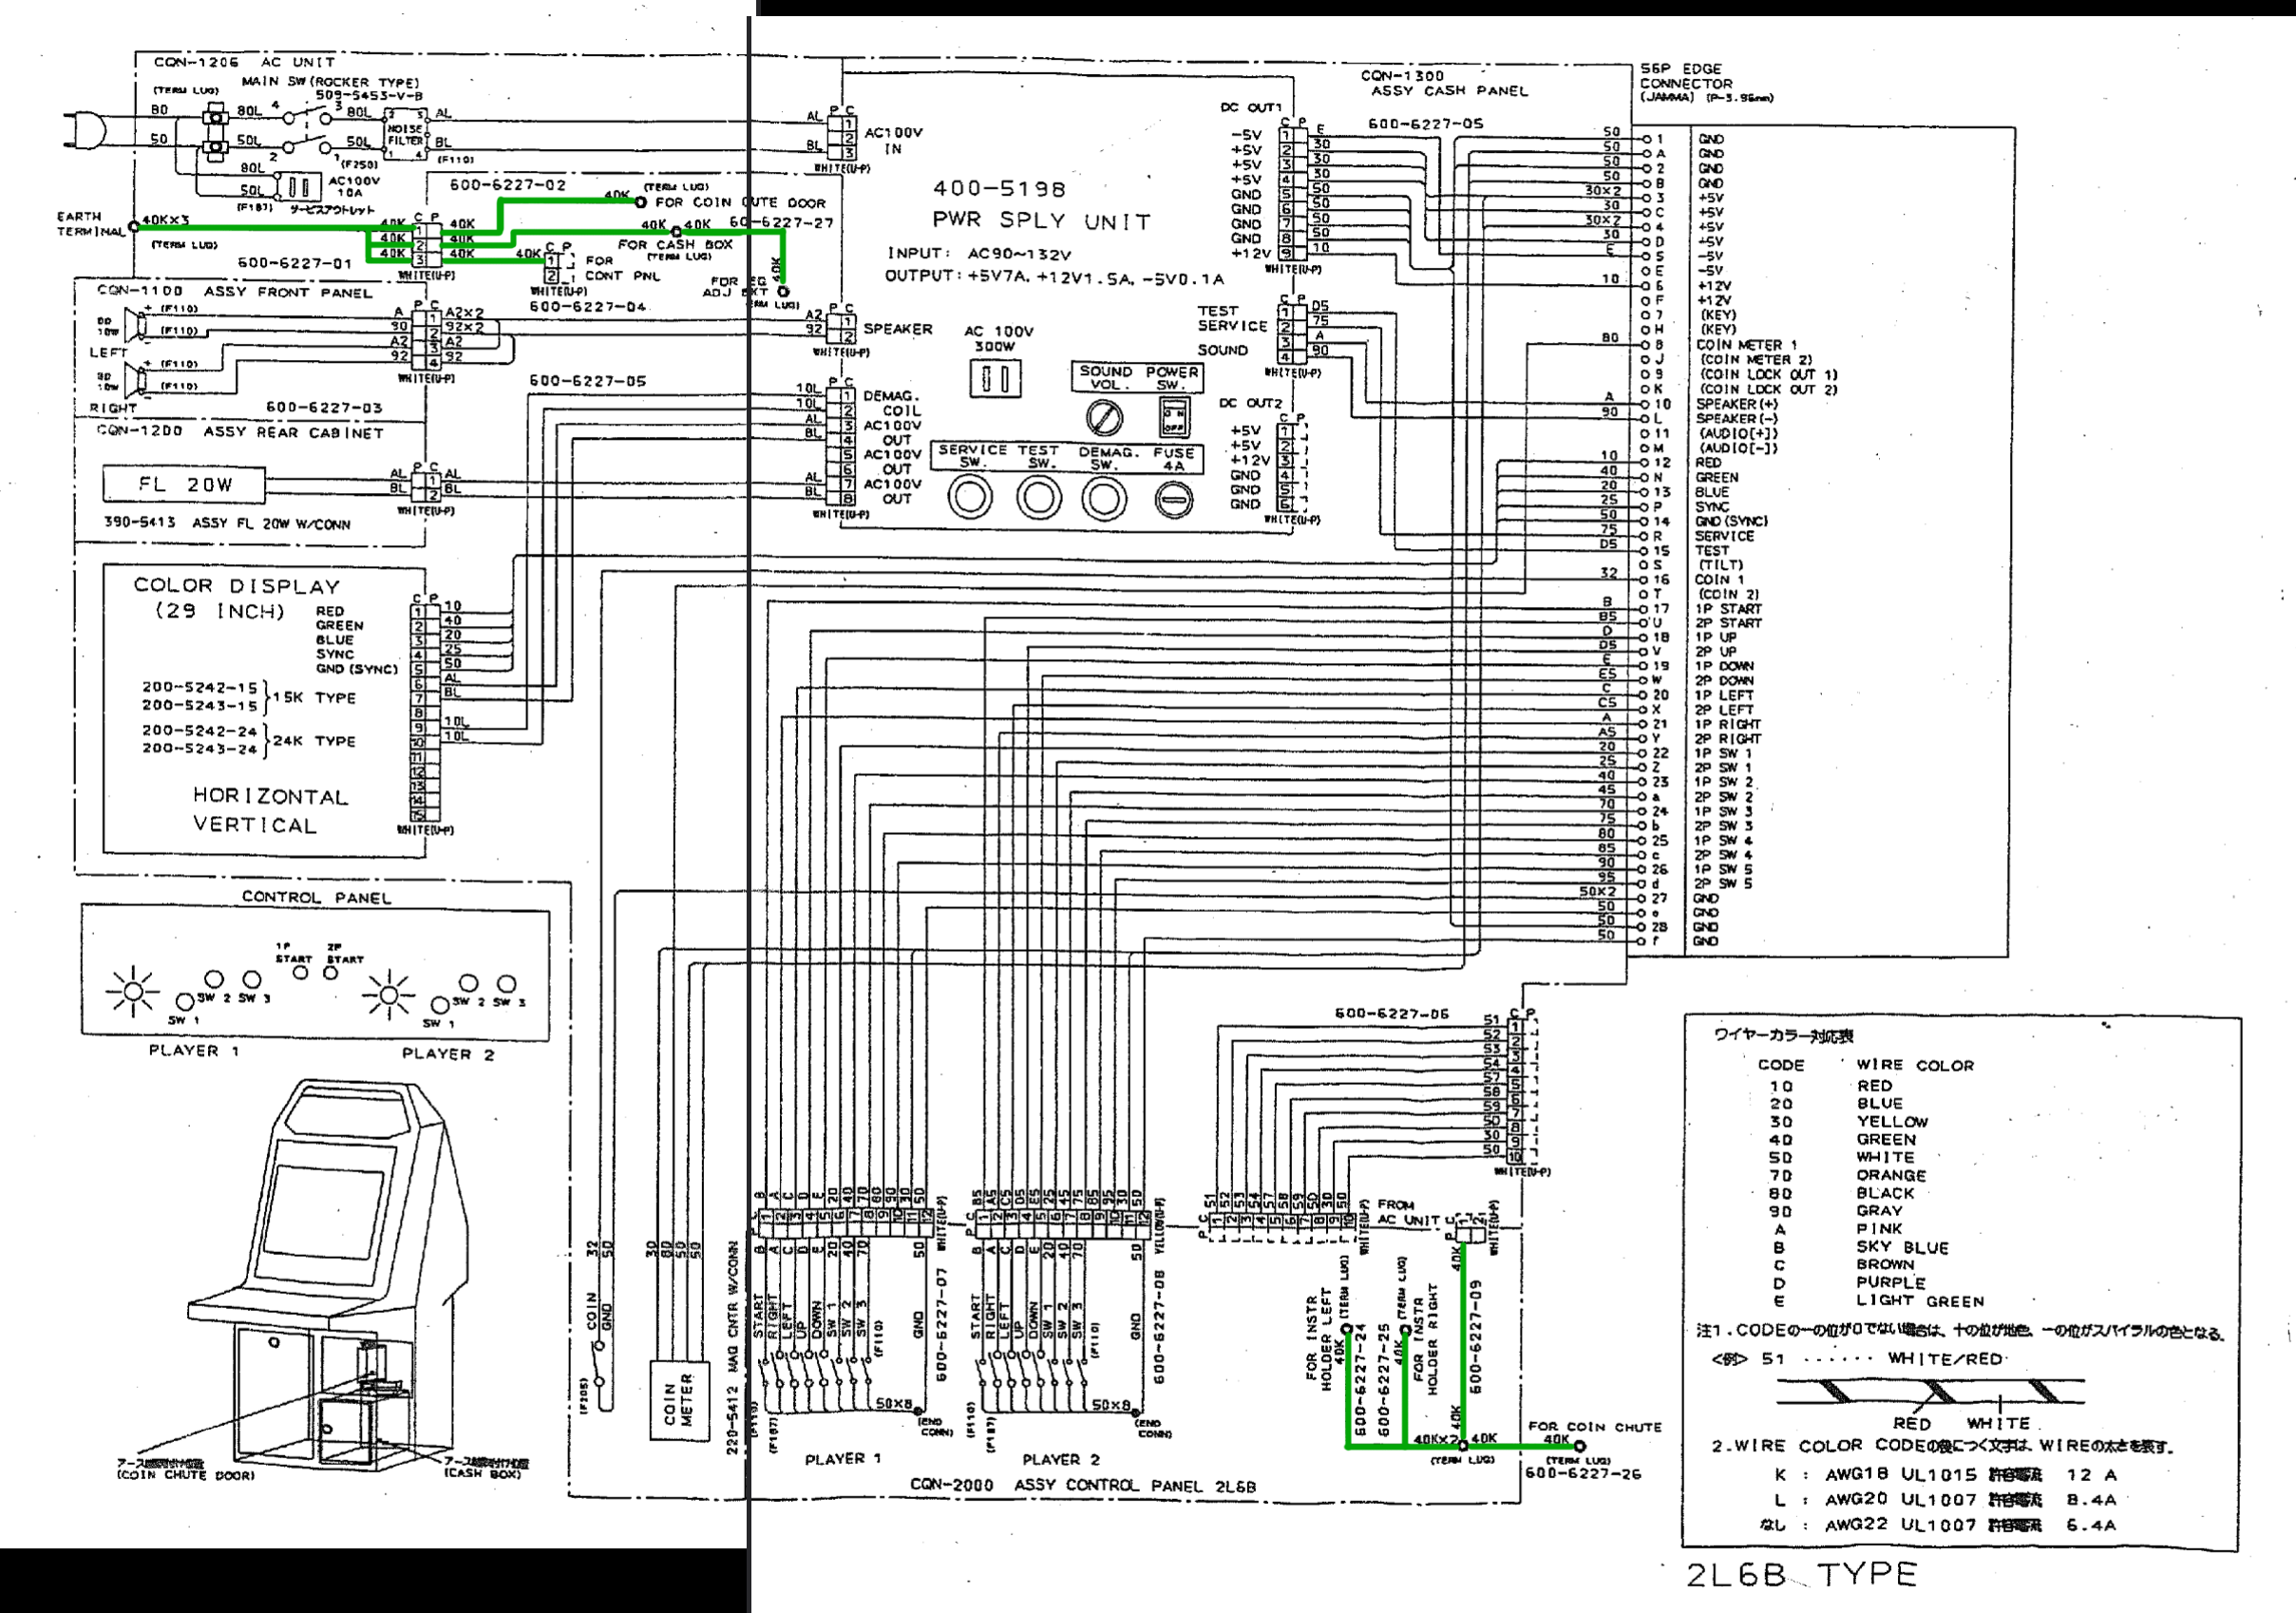
Task: Click the Player 1 joystick symbol
Action: click(x=132, y=991)
